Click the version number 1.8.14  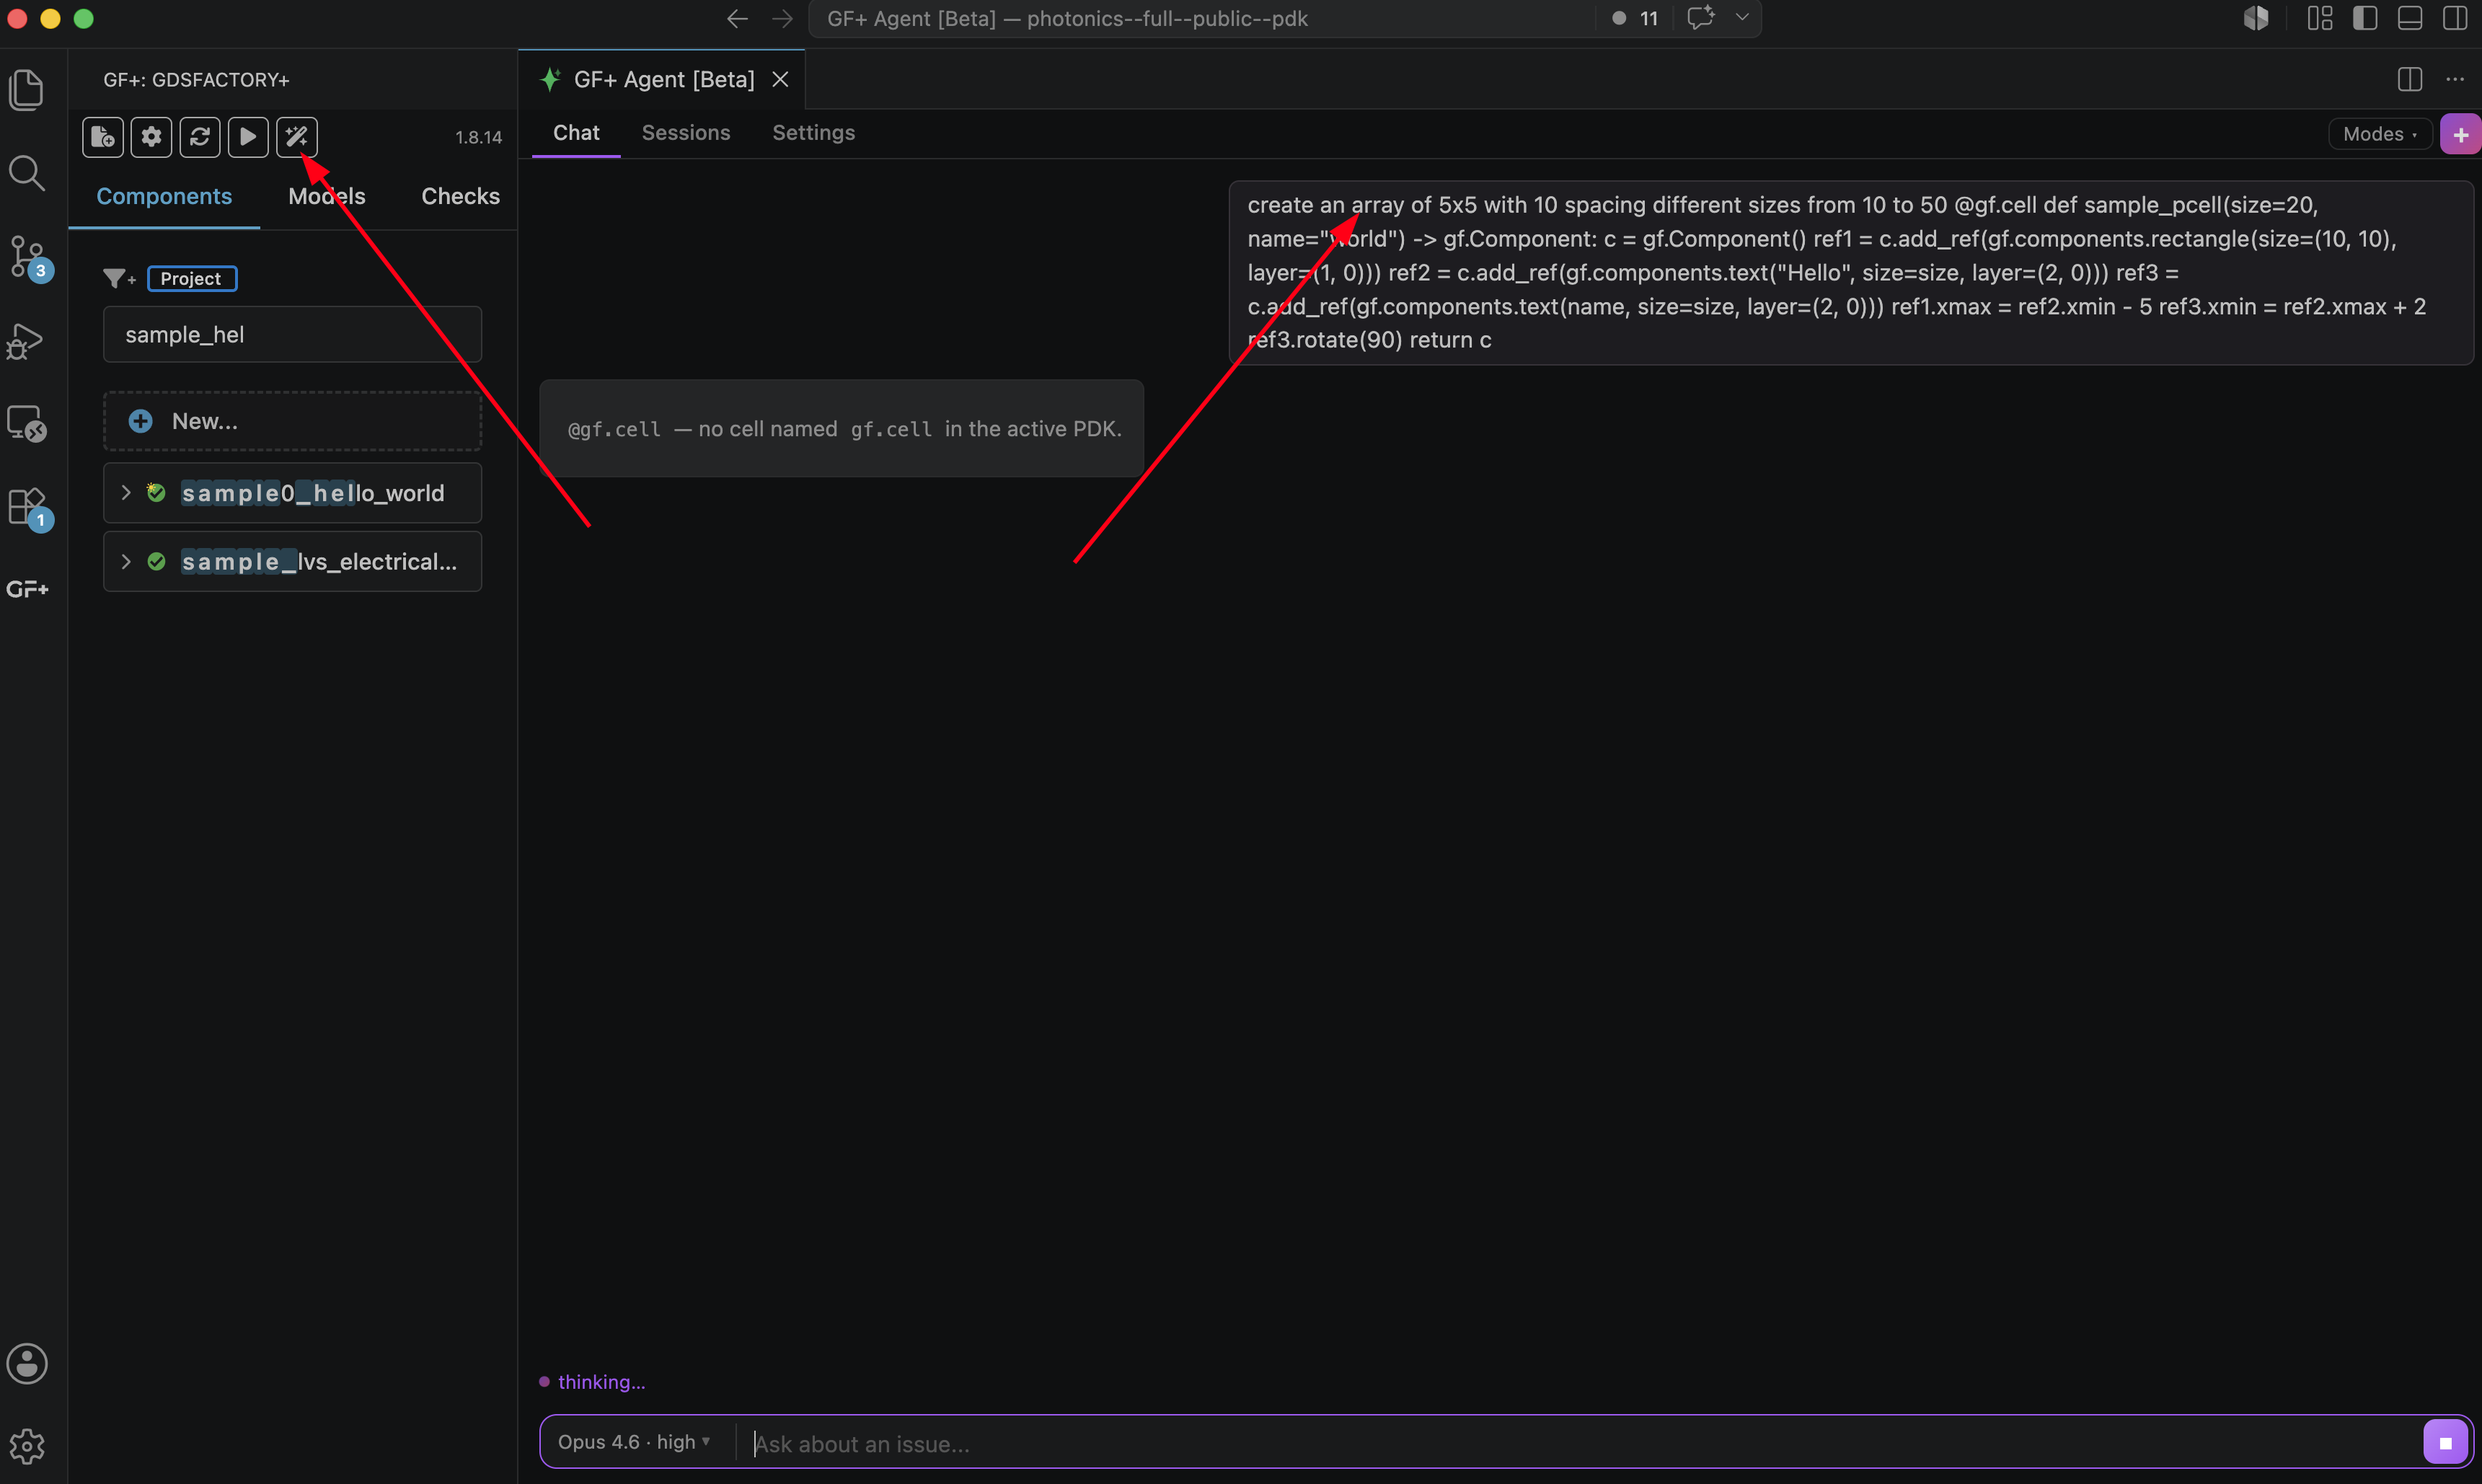pos(479,137)
